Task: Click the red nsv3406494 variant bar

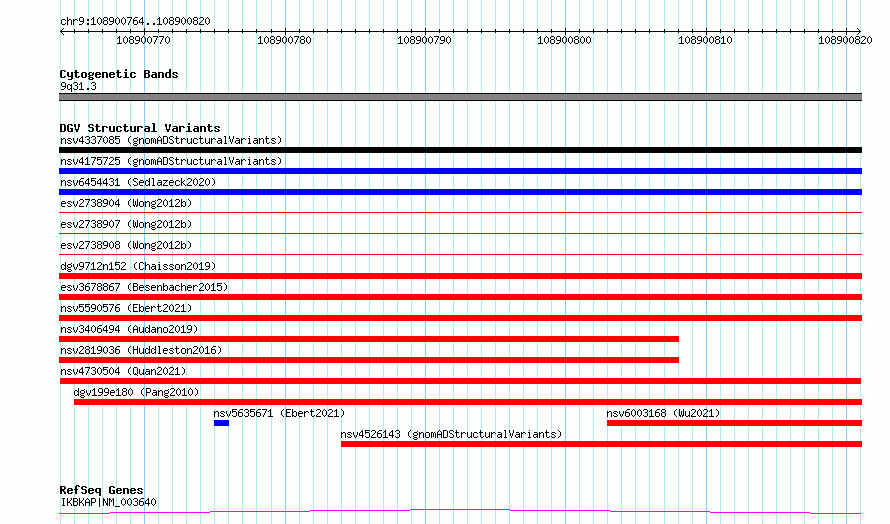Action: click(369, 339)
